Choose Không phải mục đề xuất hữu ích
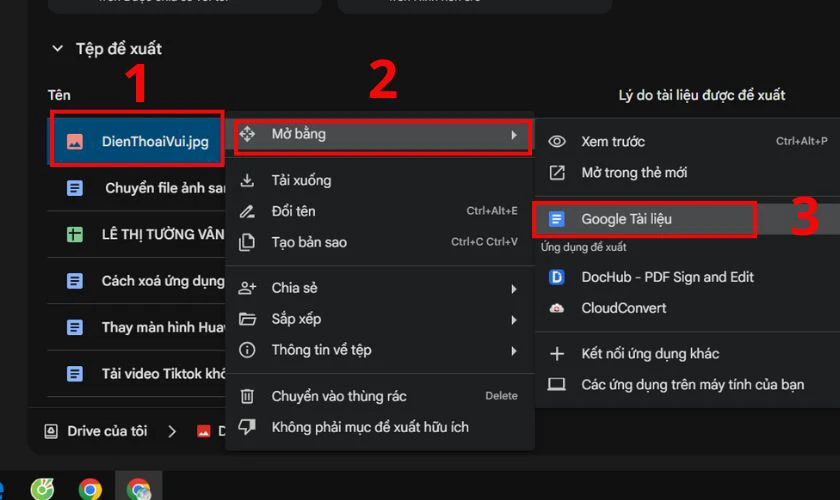840x500 pixels. (x=380, y=428)
